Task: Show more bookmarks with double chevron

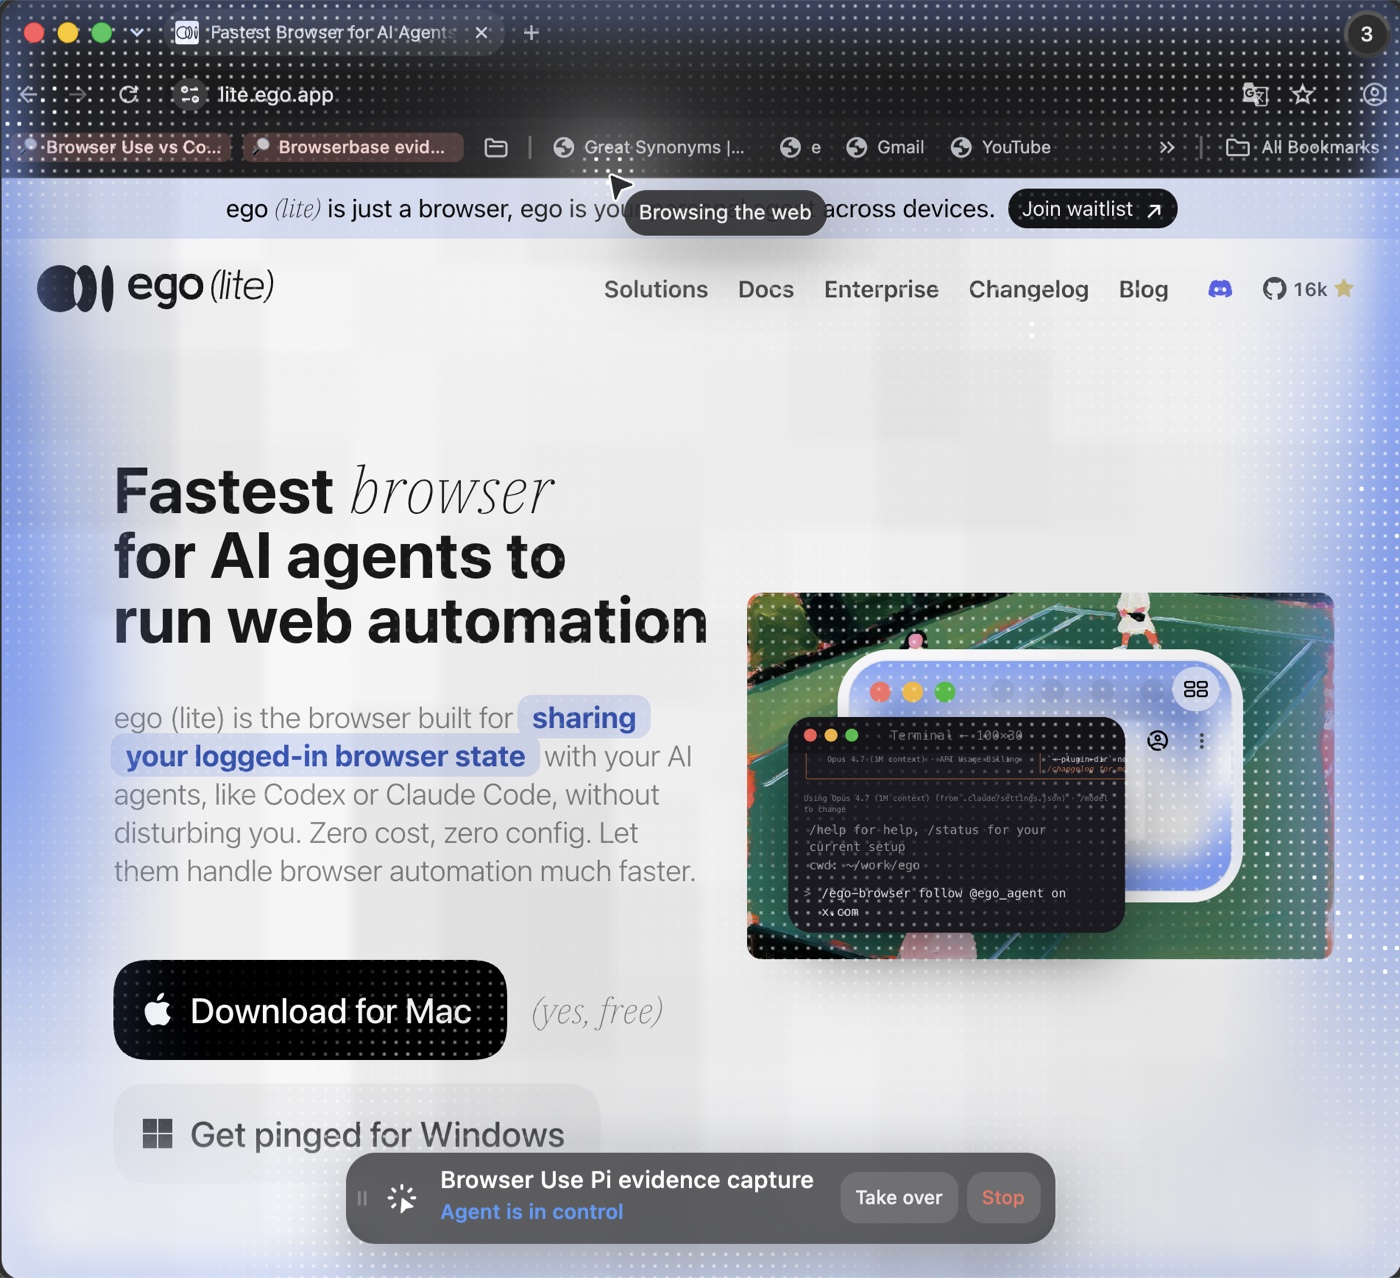Action: tap(1166, 147)
